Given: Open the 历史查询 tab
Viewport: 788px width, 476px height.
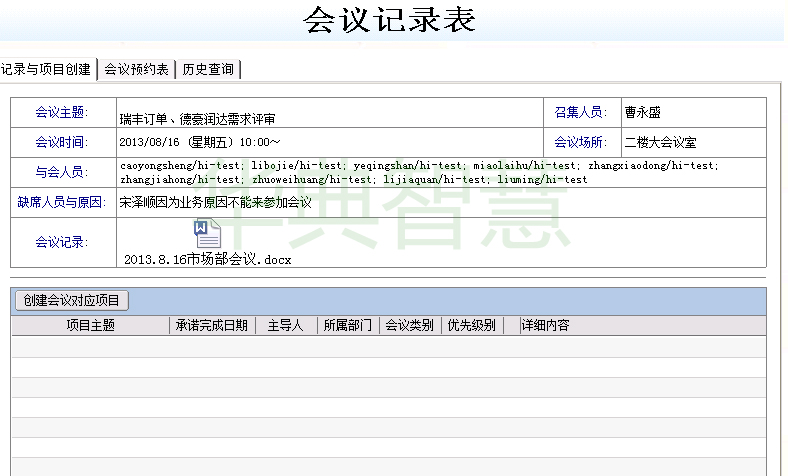Looking at the screenshot, I should coord(209,69).
